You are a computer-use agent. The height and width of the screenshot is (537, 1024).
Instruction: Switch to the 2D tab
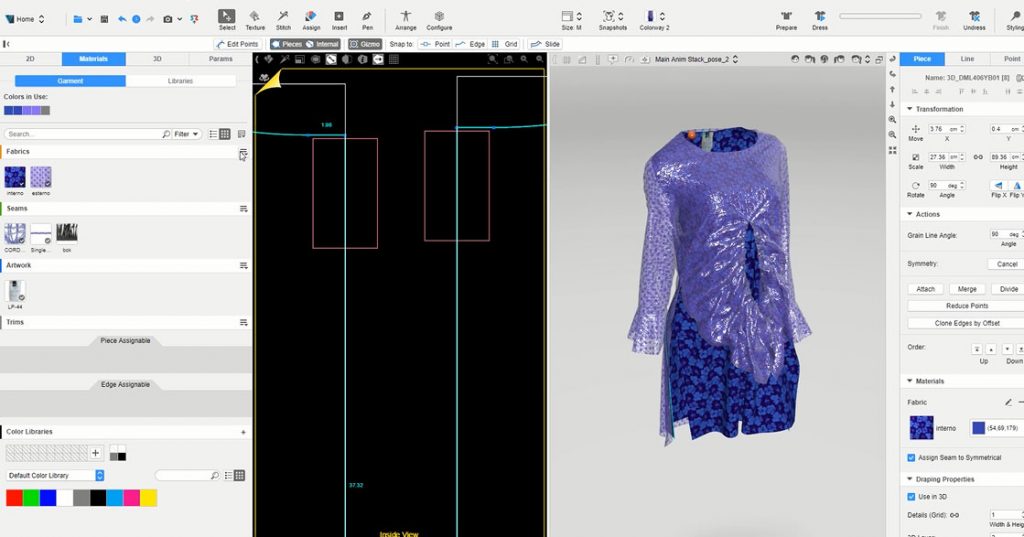click(31, 59)
